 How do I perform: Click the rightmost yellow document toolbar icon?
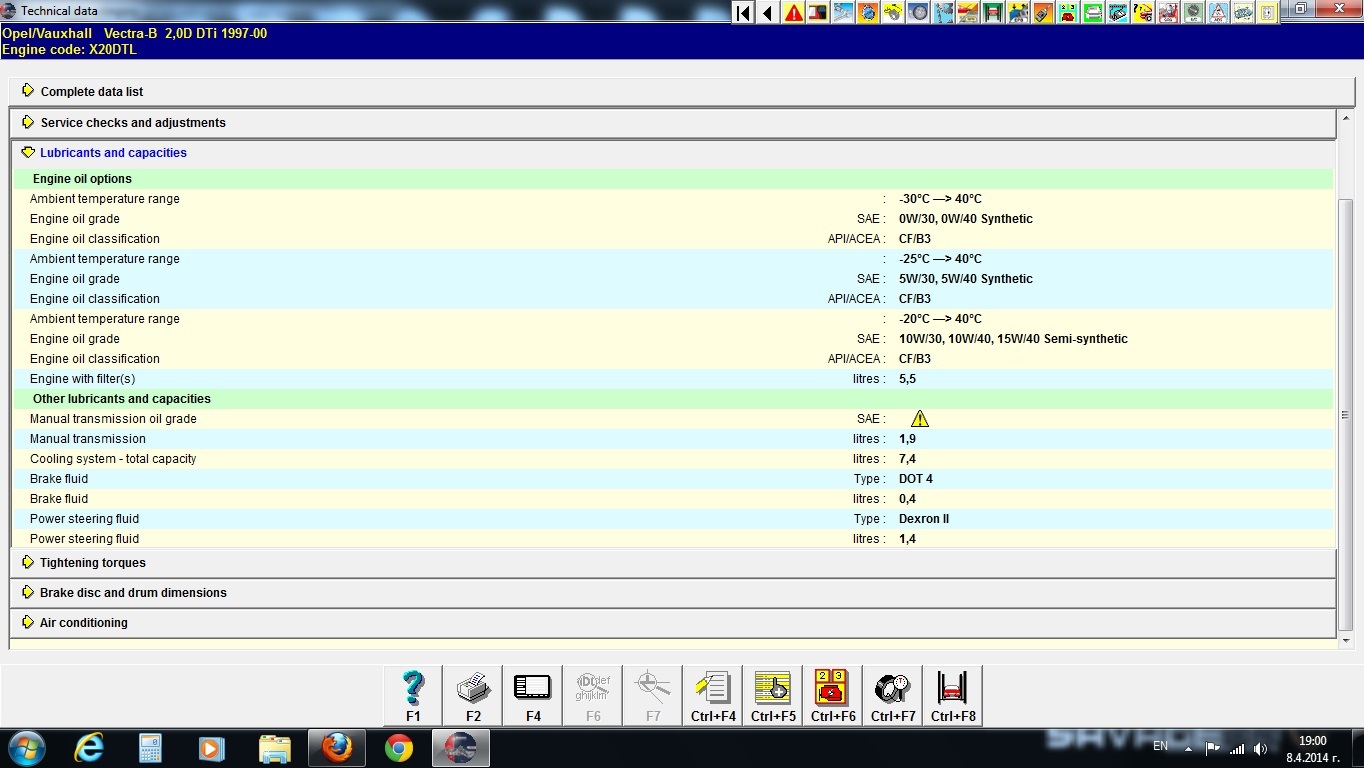click(1267, 12)
